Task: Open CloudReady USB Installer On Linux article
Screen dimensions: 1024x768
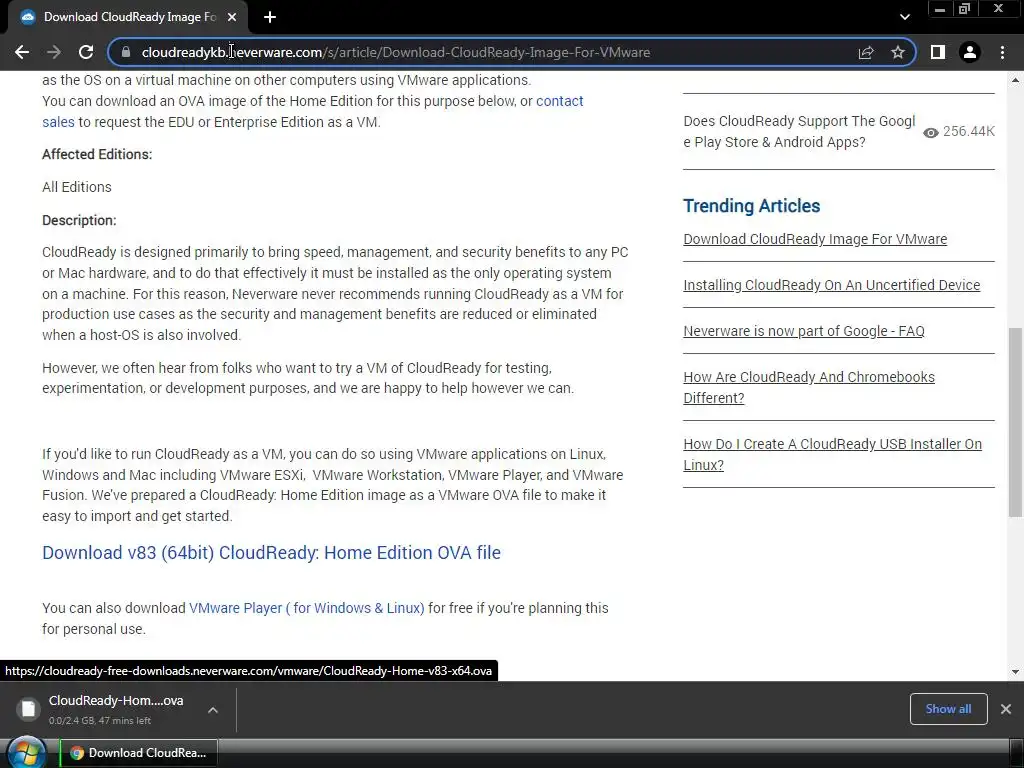Action: [x=832, y=455]
